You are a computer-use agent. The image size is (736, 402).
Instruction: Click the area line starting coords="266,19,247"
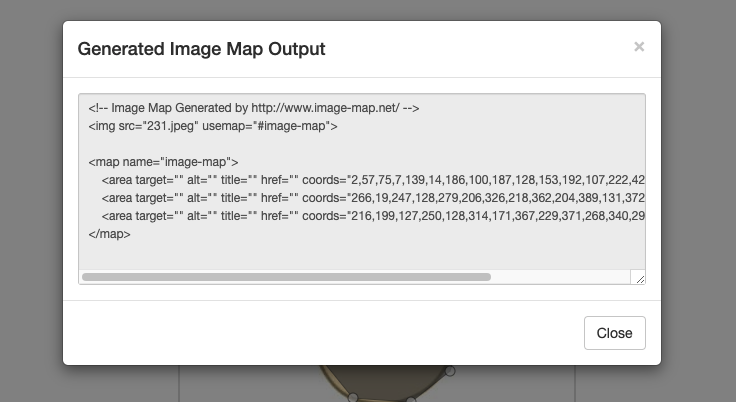tap(373, 198)
